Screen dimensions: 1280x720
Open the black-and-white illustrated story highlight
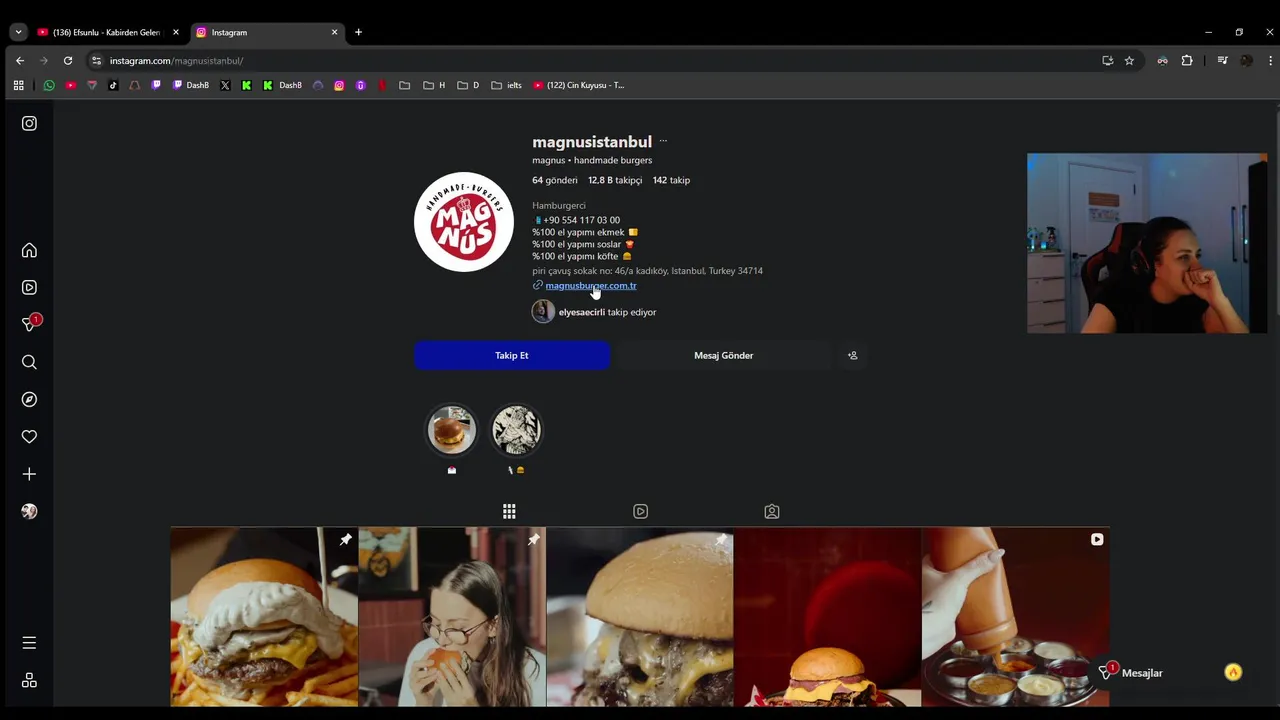516,430
